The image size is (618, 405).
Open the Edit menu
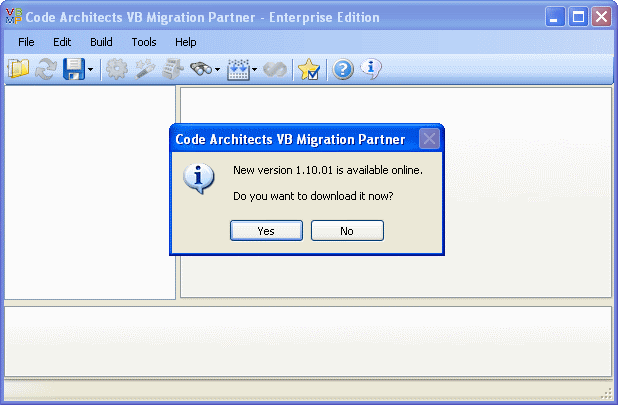(62, 42)
